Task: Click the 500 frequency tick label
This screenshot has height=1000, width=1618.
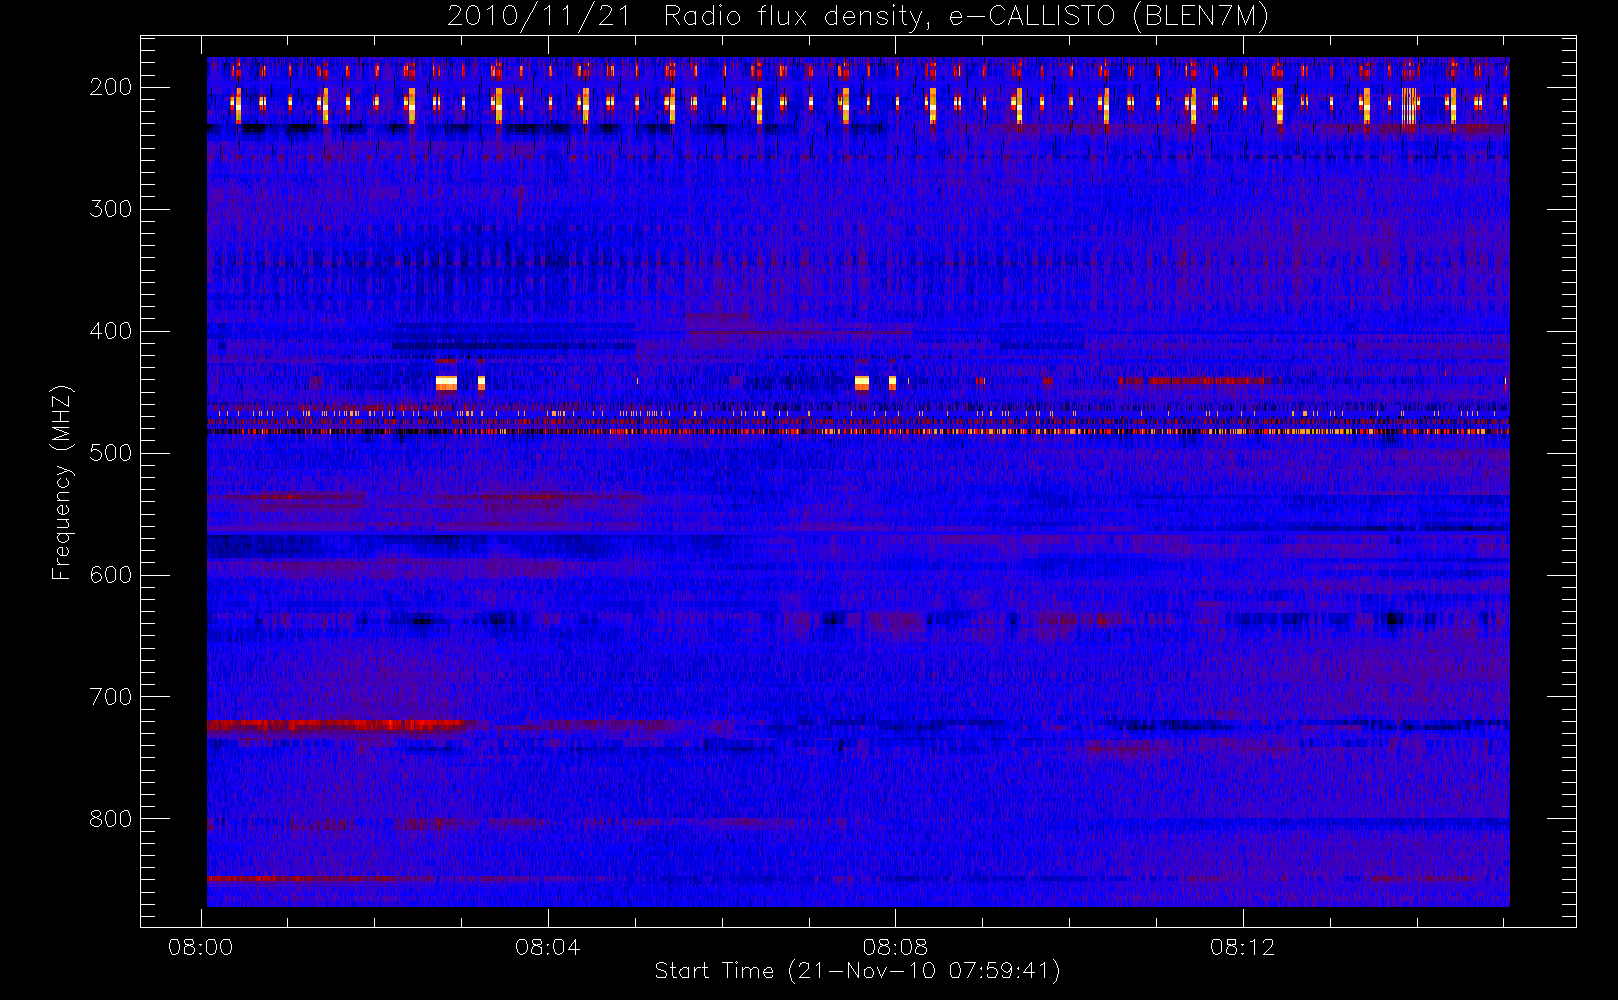Action: pyautogui.click(x=111, y=453)
